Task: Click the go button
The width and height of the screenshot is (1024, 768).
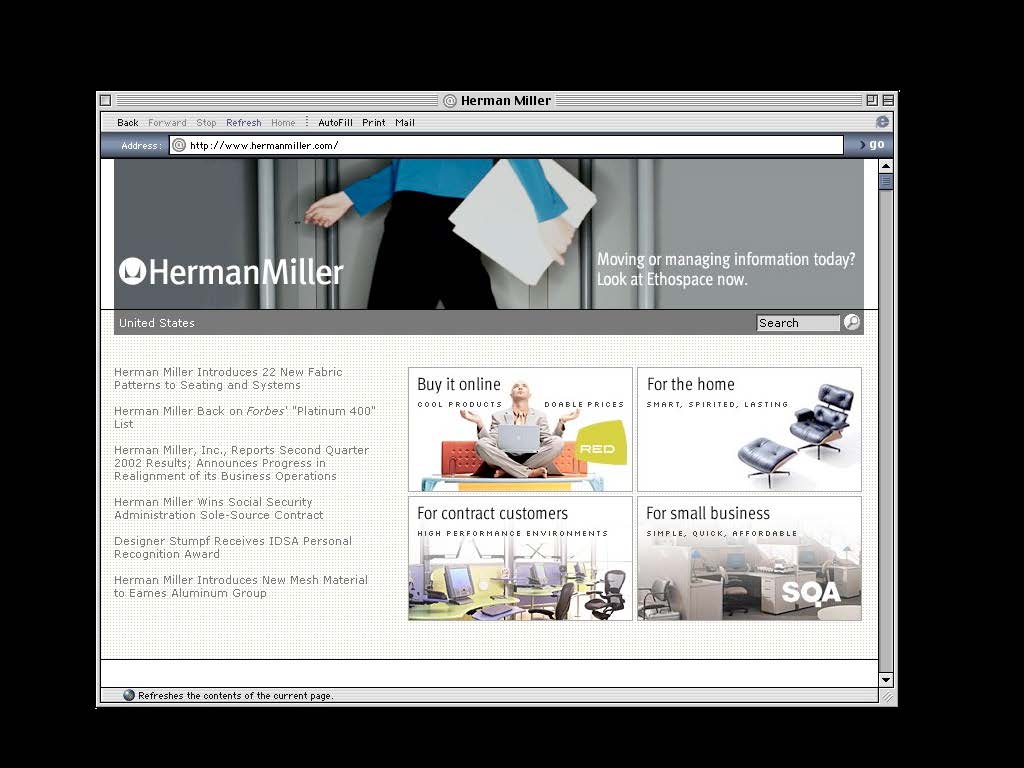Action: 871,144
